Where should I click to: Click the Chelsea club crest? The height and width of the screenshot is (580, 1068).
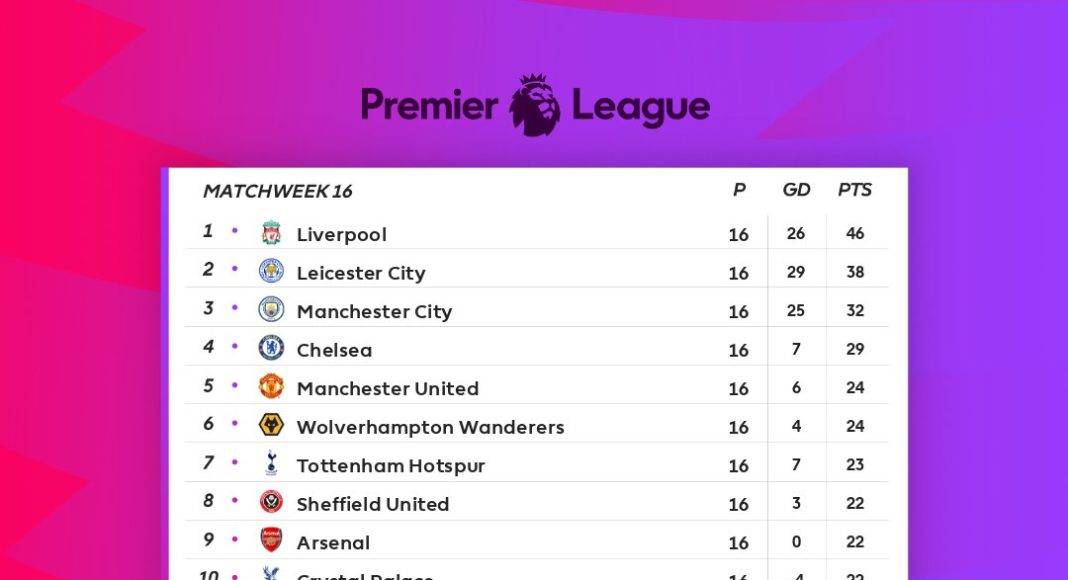[271, 348]
